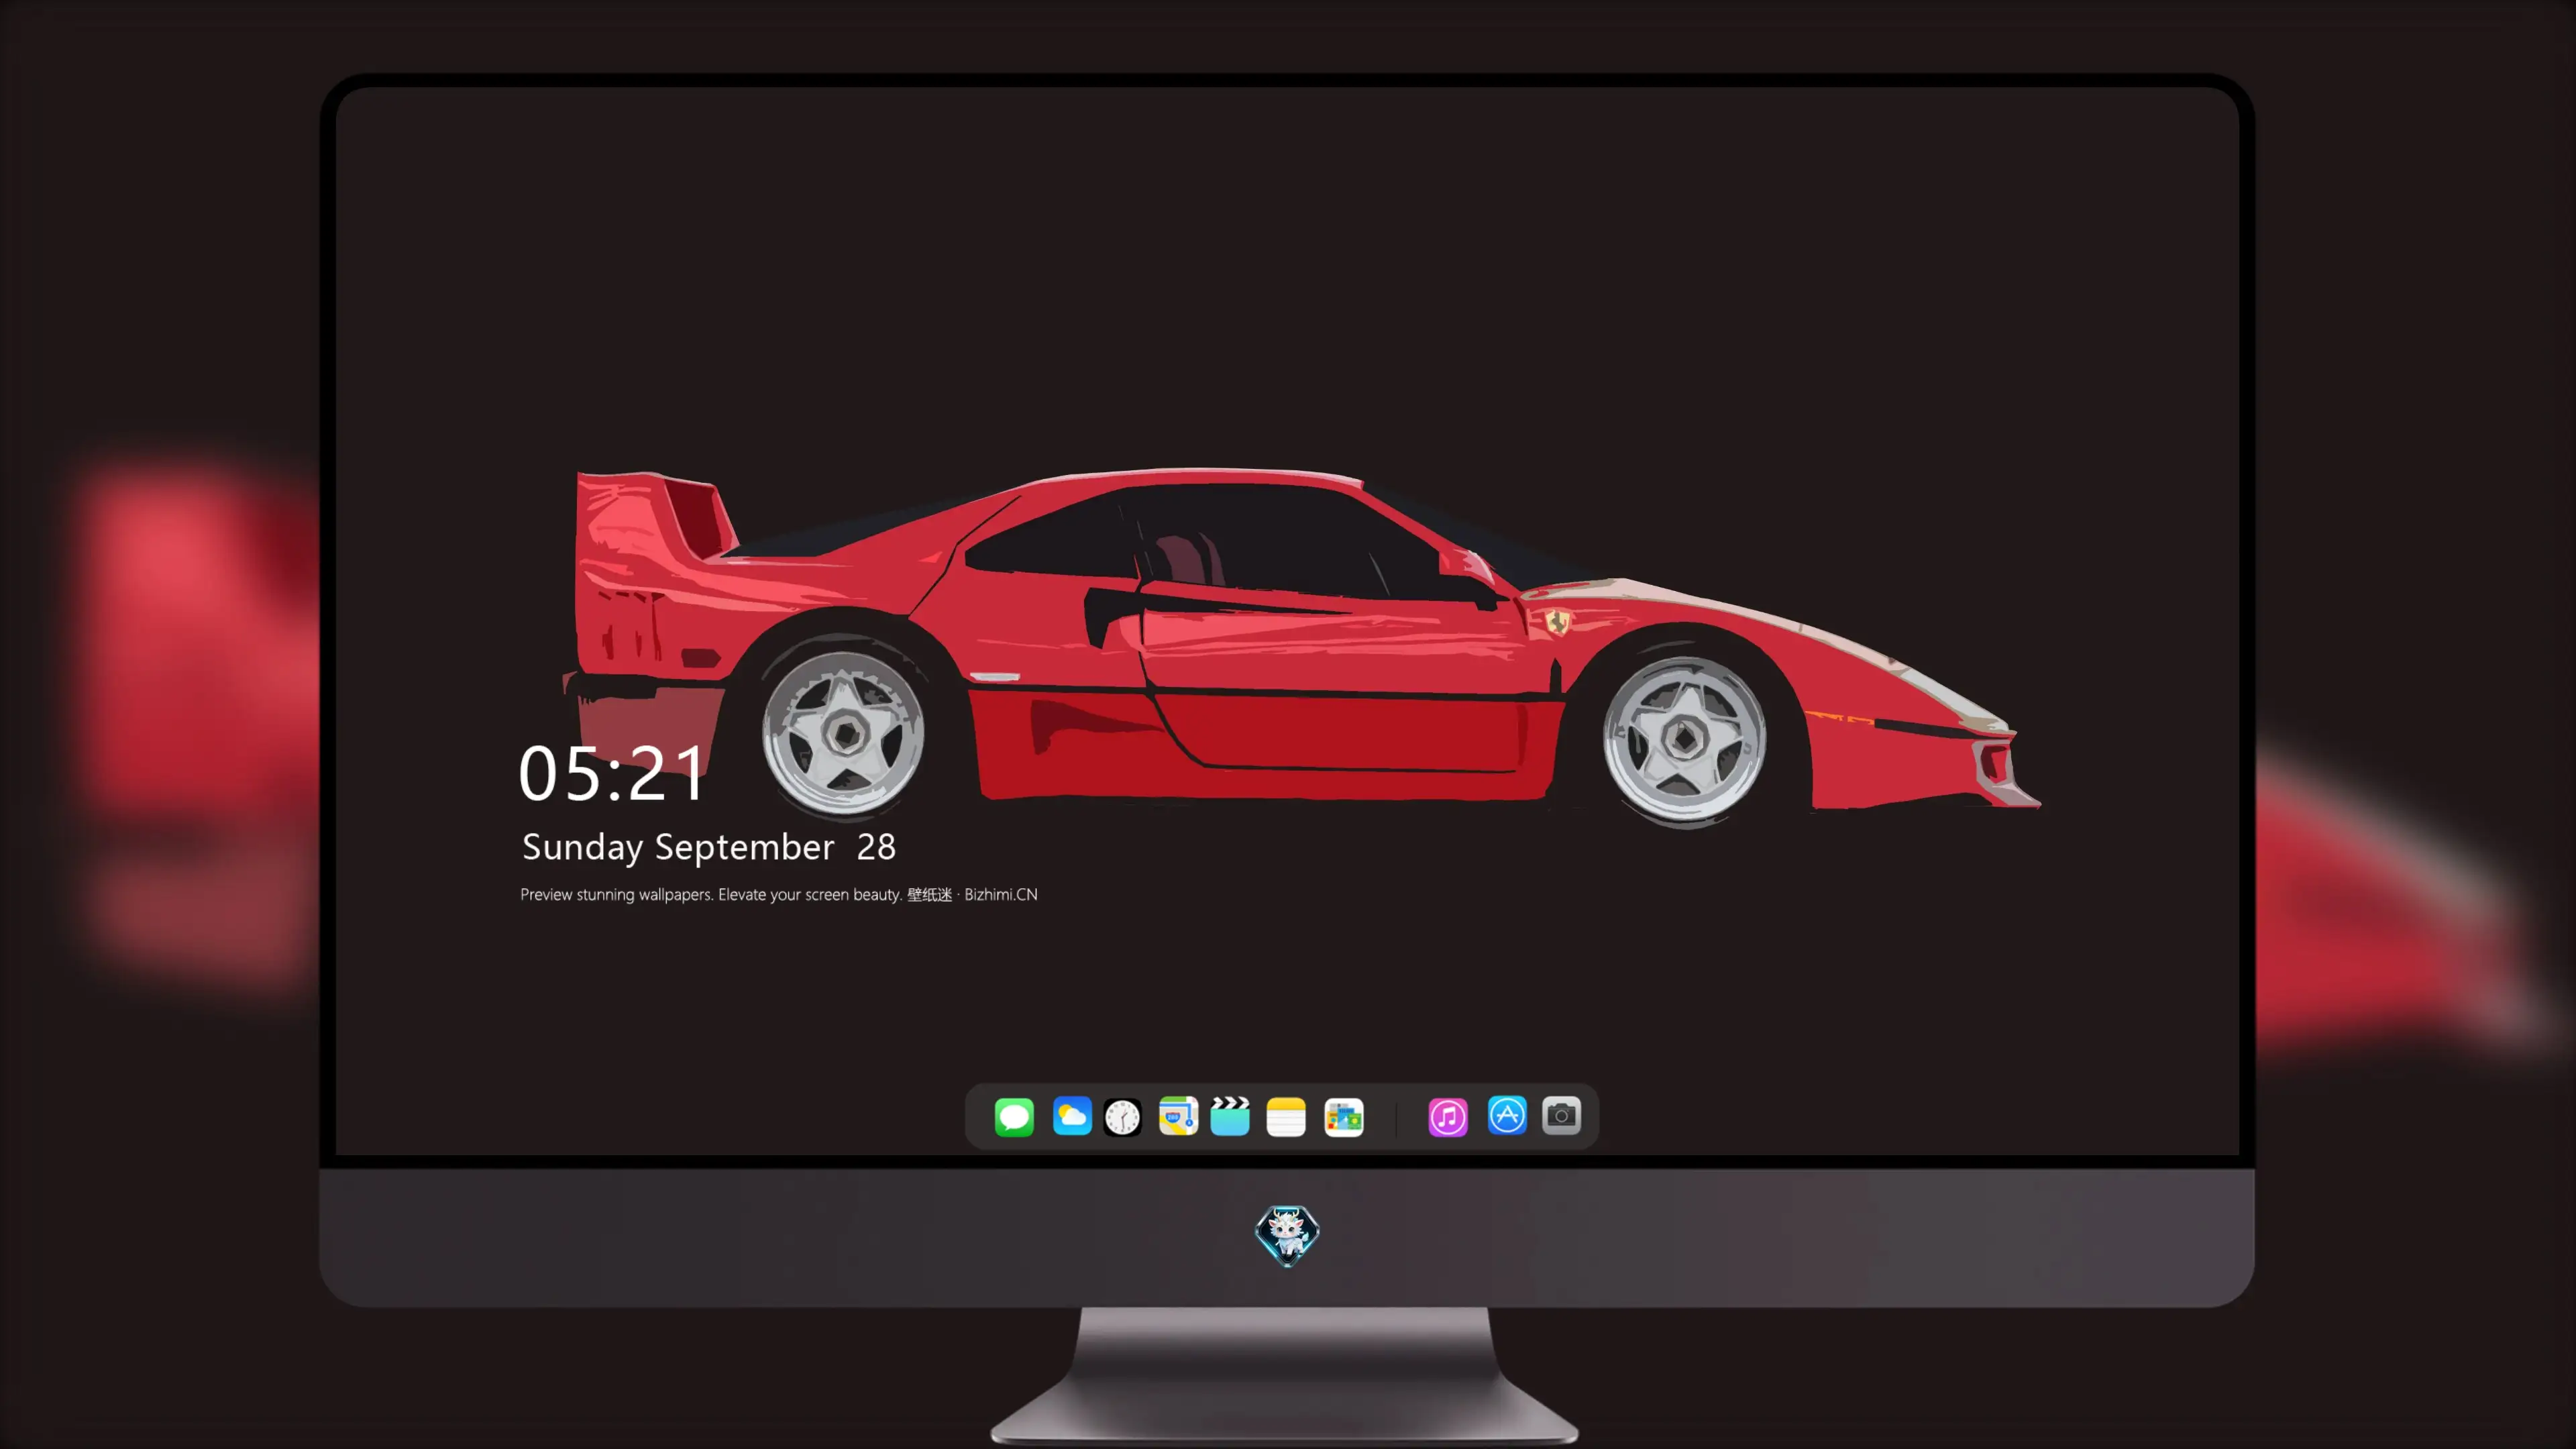
Task: Launch the Maps app from the dock
Action: click(1178, 1116)
